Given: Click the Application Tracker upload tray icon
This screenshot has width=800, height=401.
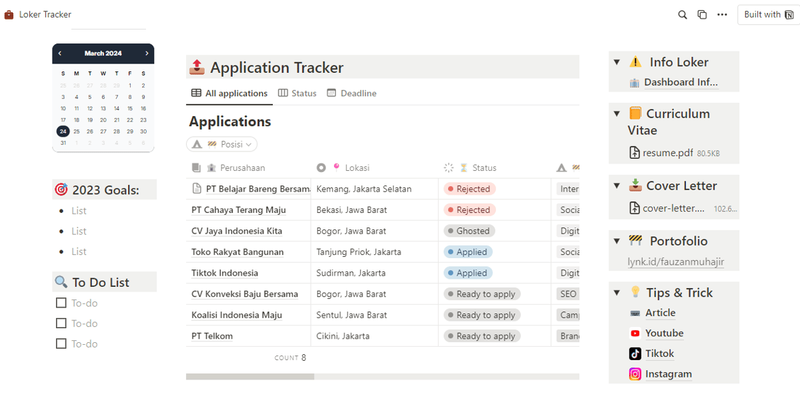Looking at the screenshot, I should 197,67.
